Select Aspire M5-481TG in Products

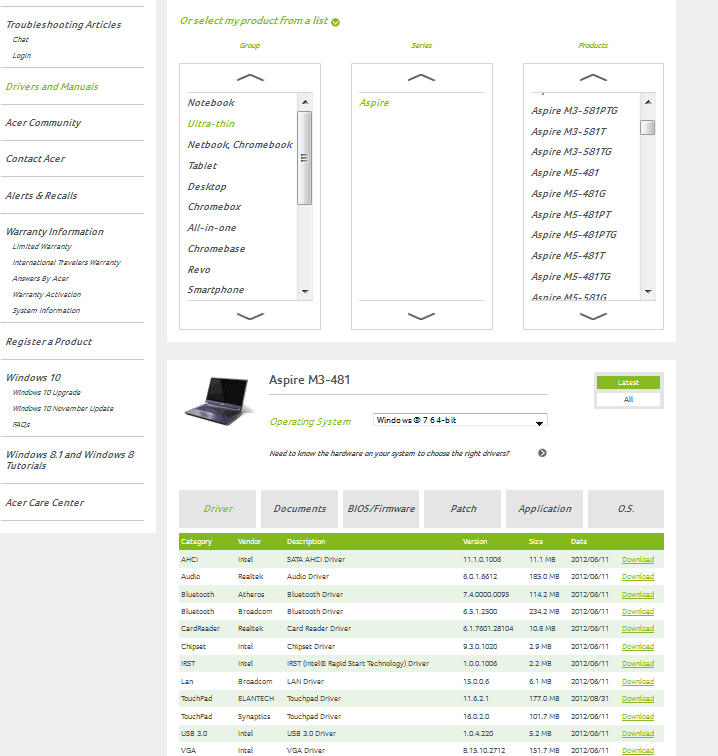tap(571, 277)
